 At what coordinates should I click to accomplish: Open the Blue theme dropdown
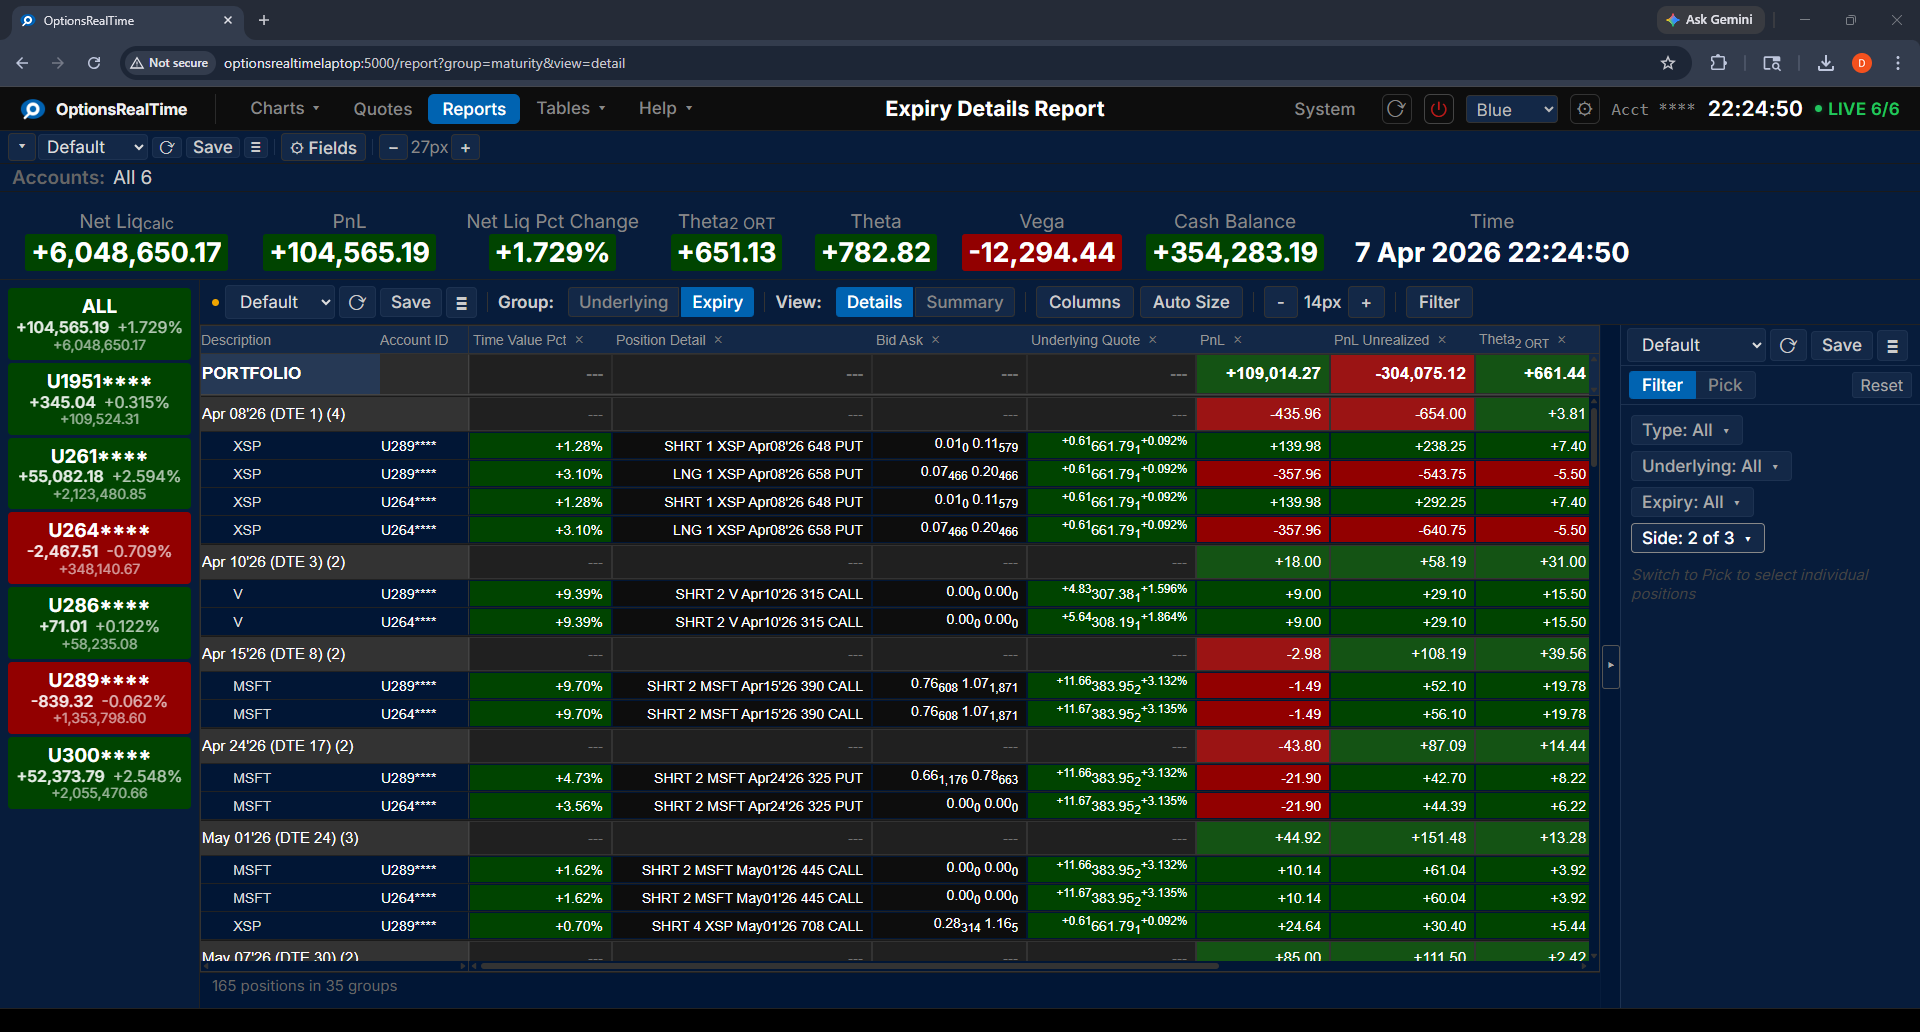1512,109
